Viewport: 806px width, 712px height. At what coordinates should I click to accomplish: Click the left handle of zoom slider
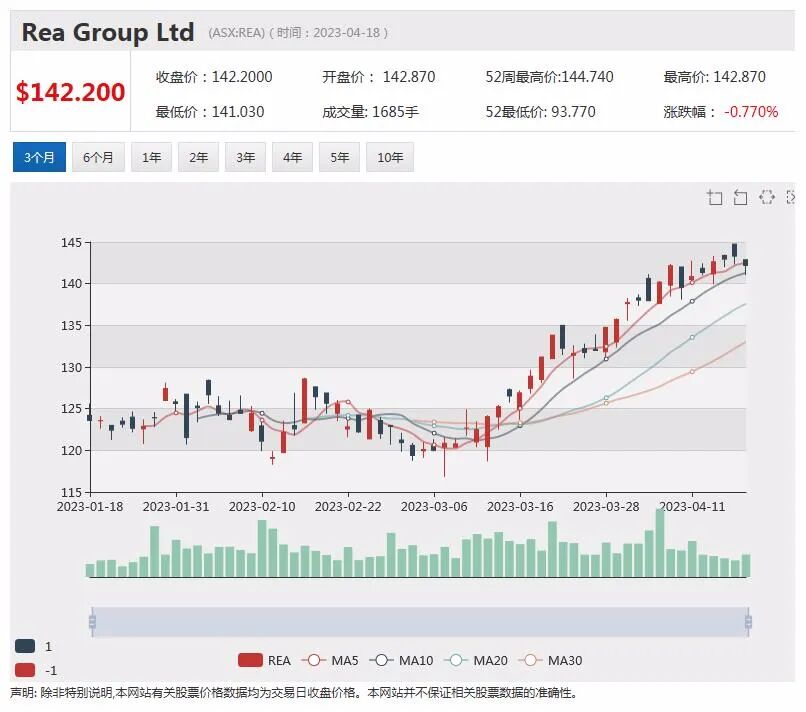[x=93, y=622]
